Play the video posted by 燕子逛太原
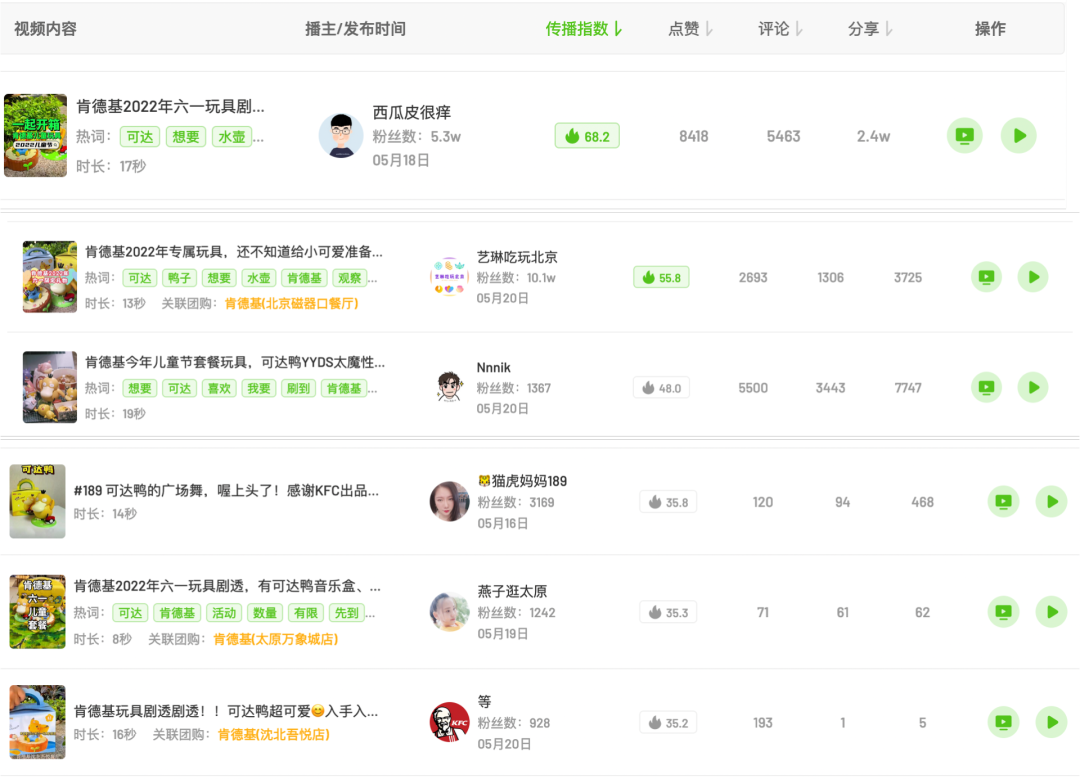 (1052, 612)
